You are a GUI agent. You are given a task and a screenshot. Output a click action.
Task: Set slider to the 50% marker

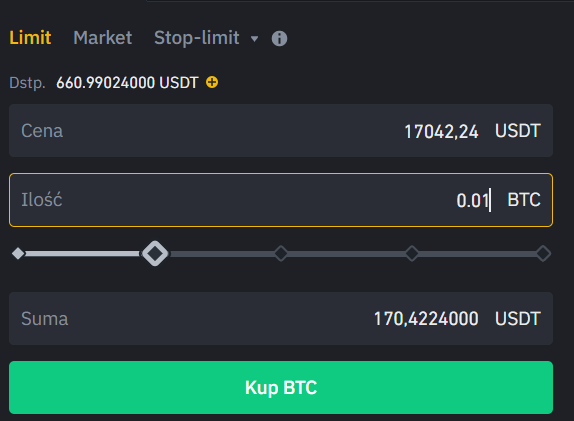coord(281,253)
